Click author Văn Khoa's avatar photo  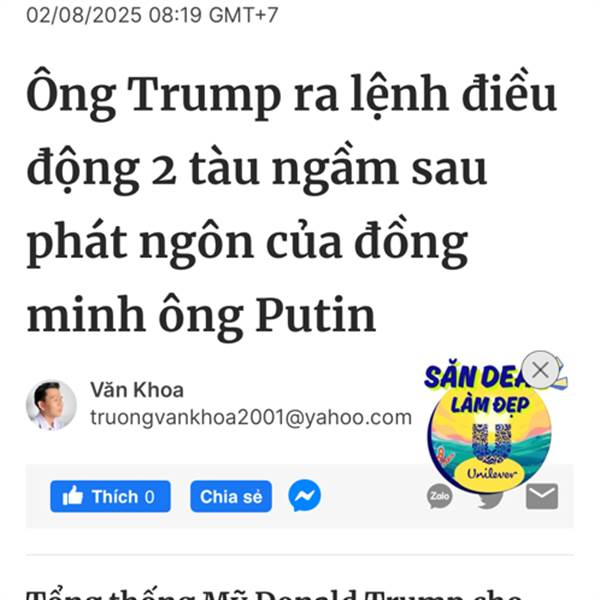tap(51, 405)
